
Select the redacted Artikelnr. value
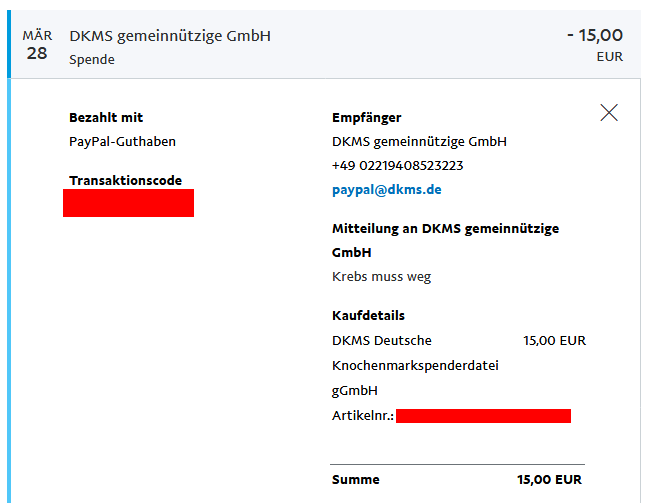tap(483, 416)
